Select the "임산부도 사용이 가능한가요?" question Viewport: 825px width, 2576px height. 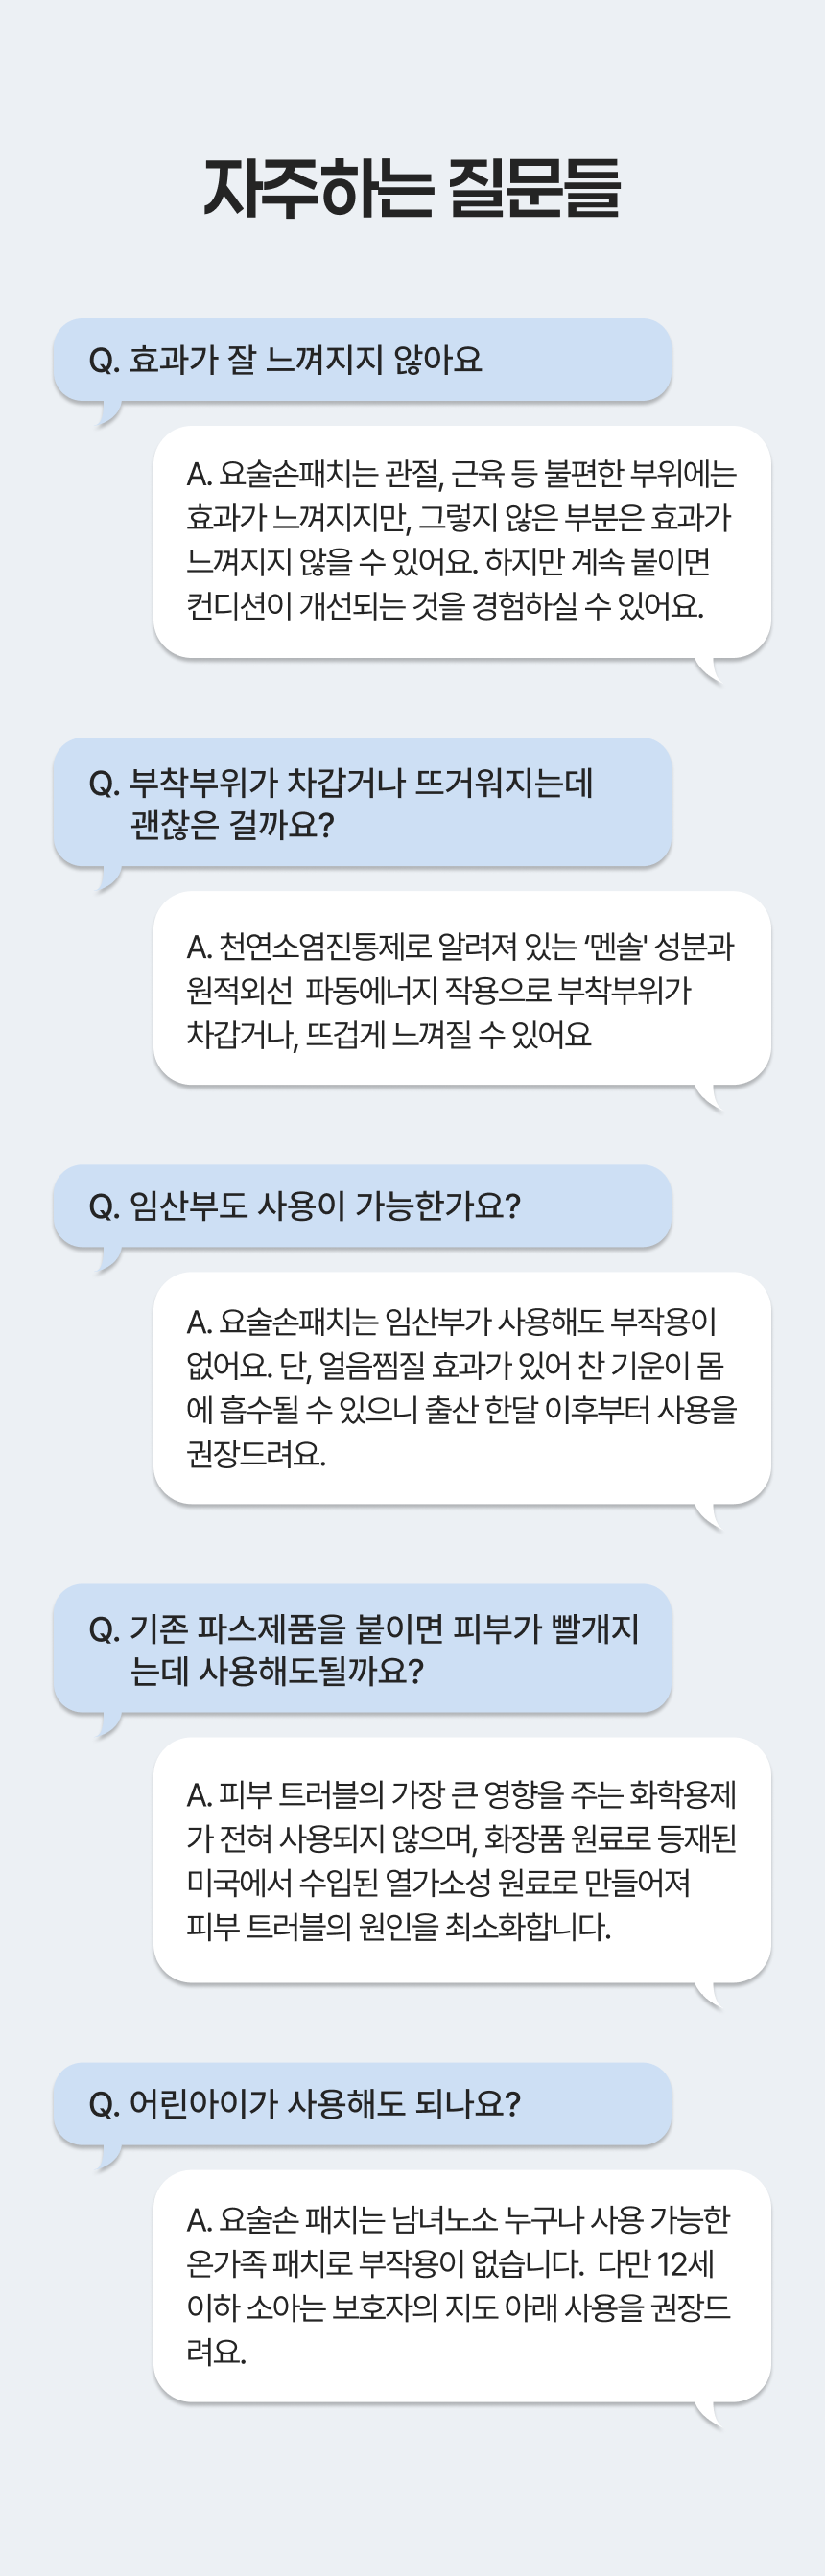point(361,1205)
